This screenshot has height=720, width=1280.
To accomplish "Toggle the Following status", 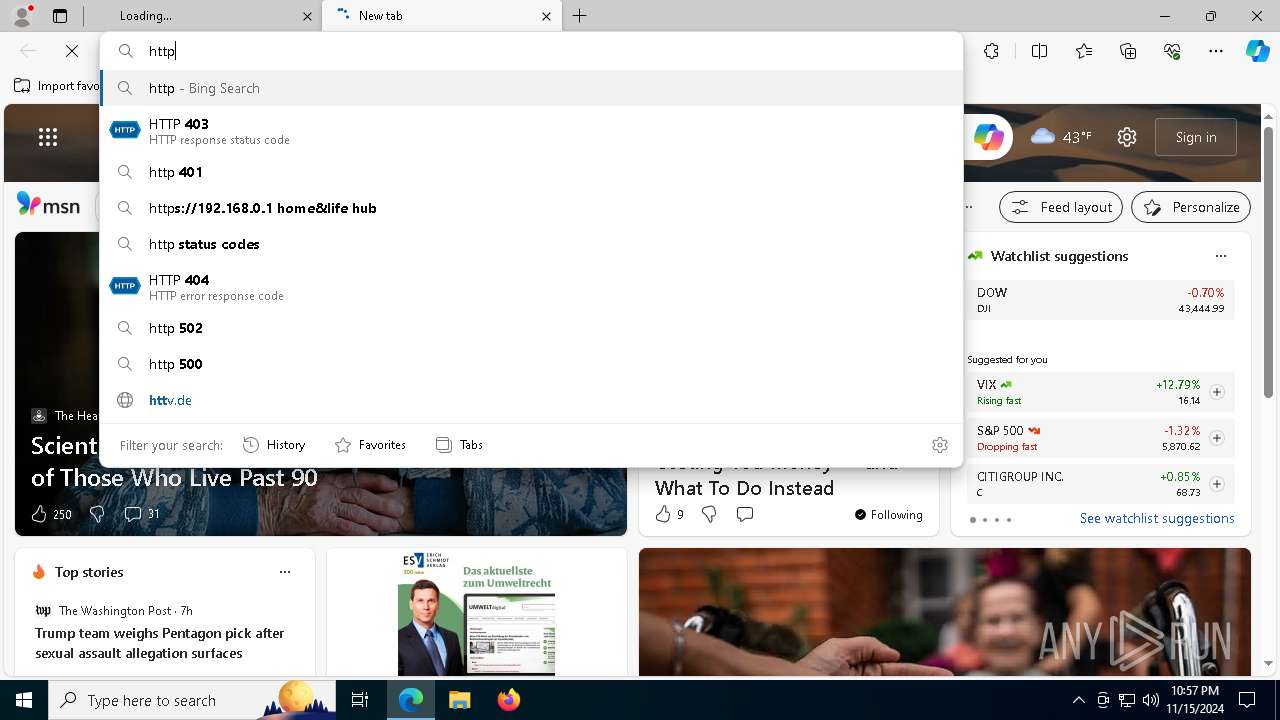I will click(x=888, y=514).
